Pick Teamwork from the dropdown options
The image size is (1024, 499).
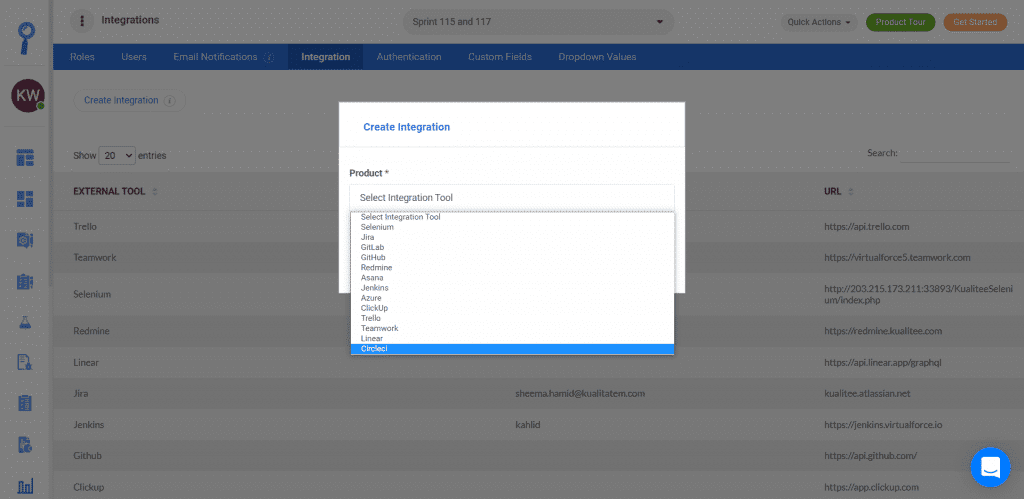pos(512,329)
